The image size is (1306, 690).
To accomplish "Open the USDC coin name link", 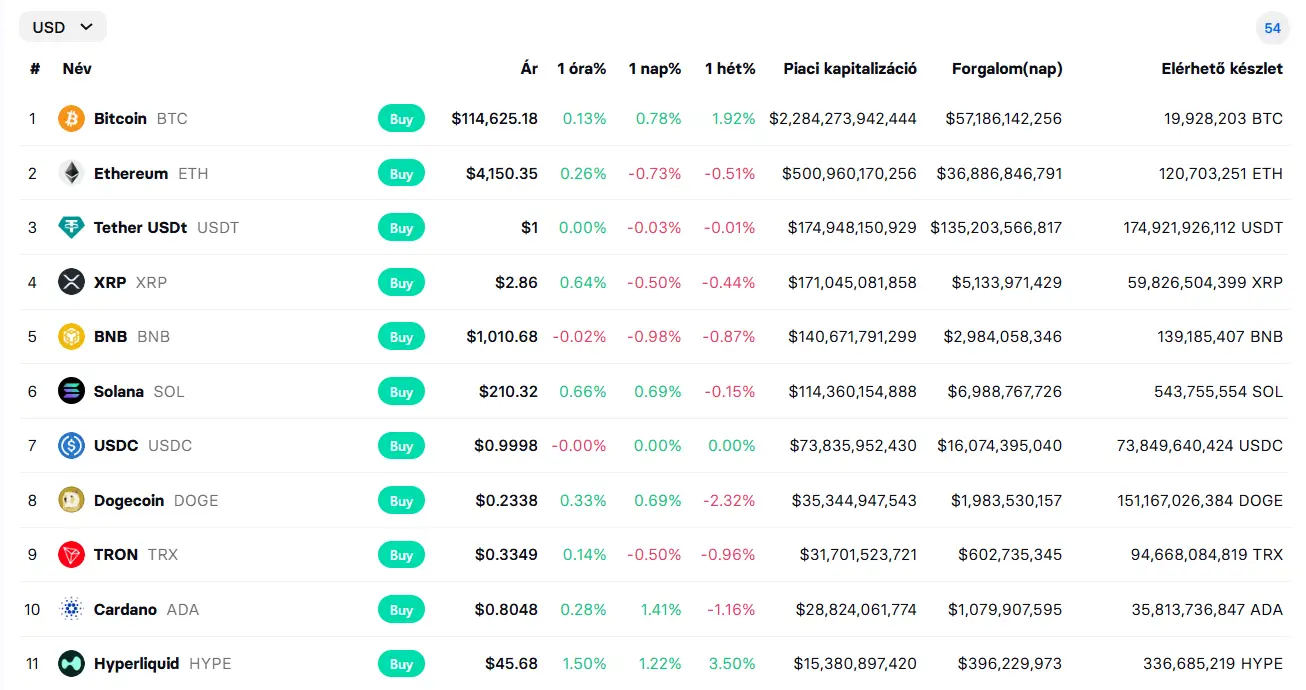I will 116,446.
